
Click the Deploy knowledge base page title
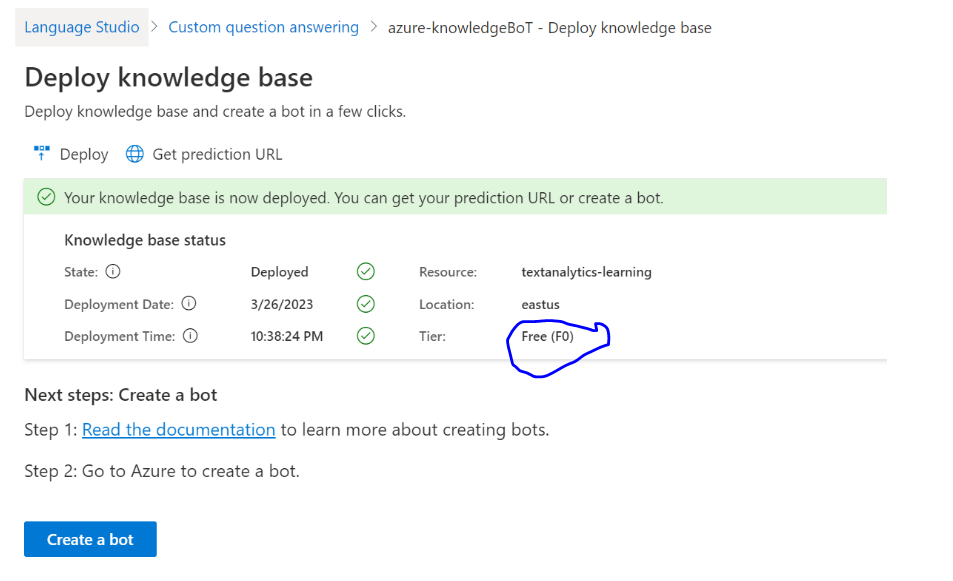pyautogui.click(x=168, y=77)
